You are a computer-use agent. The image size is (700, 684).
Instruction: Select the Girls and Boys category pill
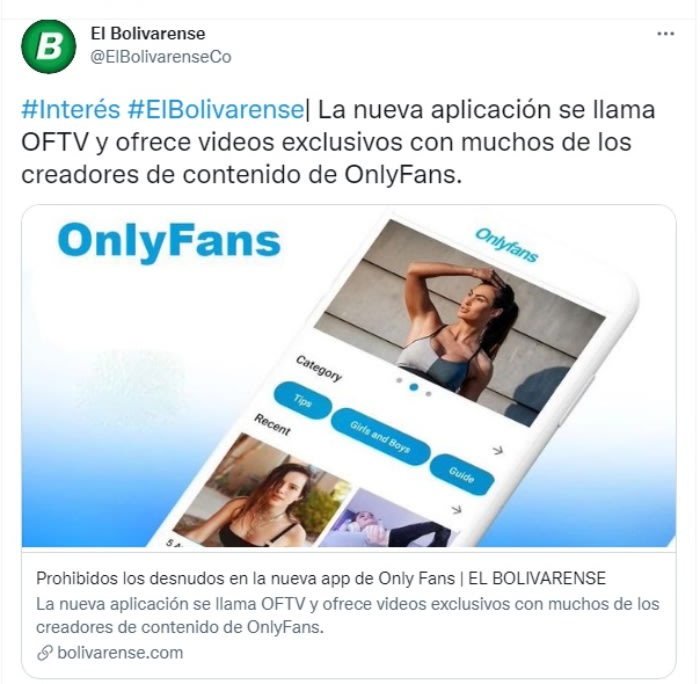[380, 436]
